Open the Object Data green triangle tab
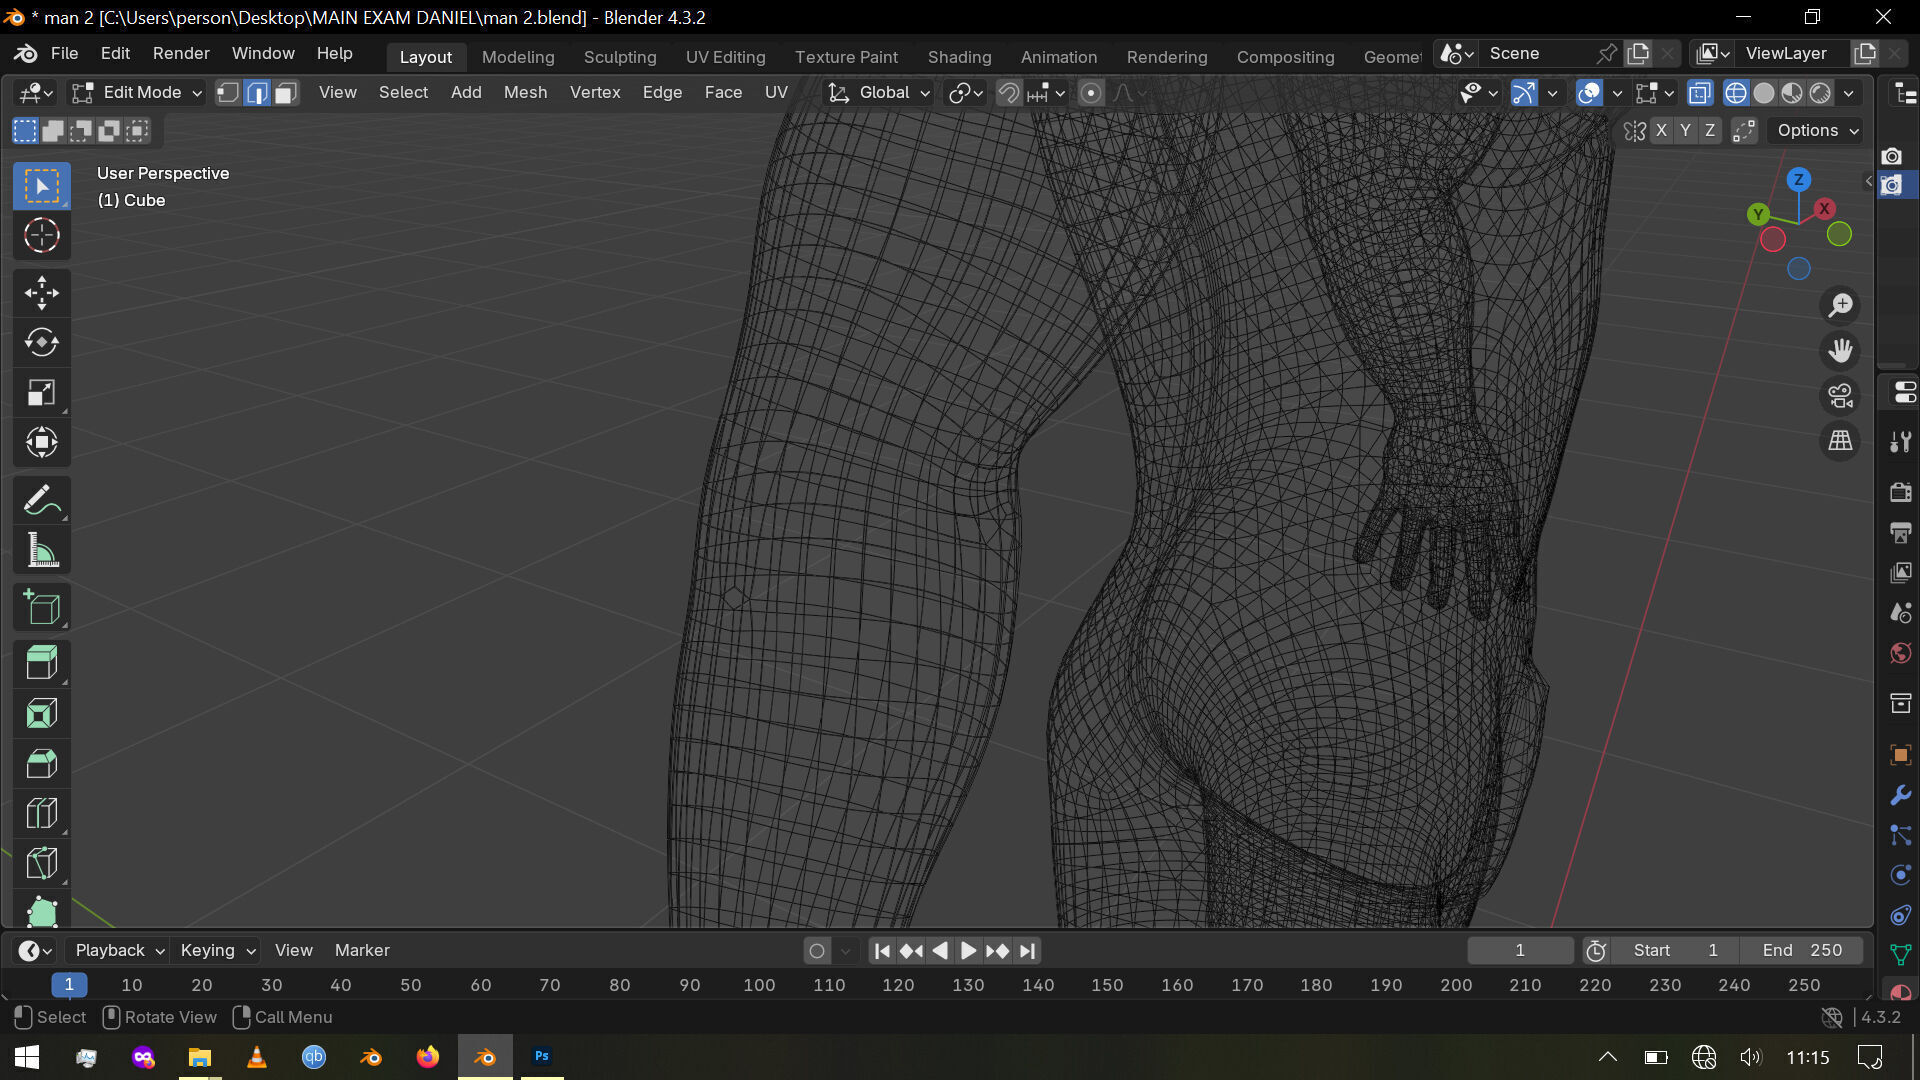 pos(1900,955)
